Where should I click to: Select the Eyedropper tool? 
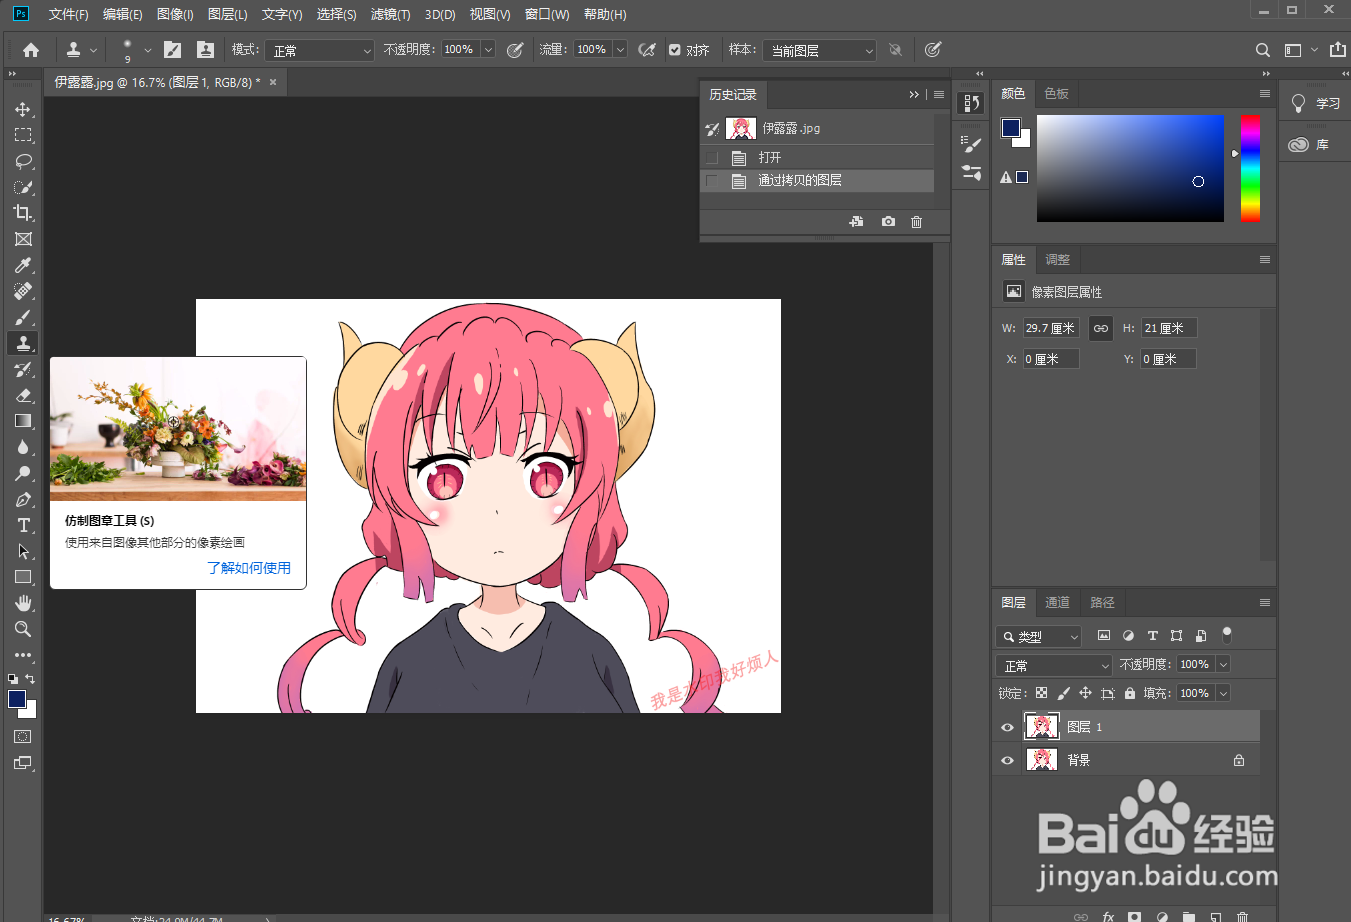coord(23,265)
